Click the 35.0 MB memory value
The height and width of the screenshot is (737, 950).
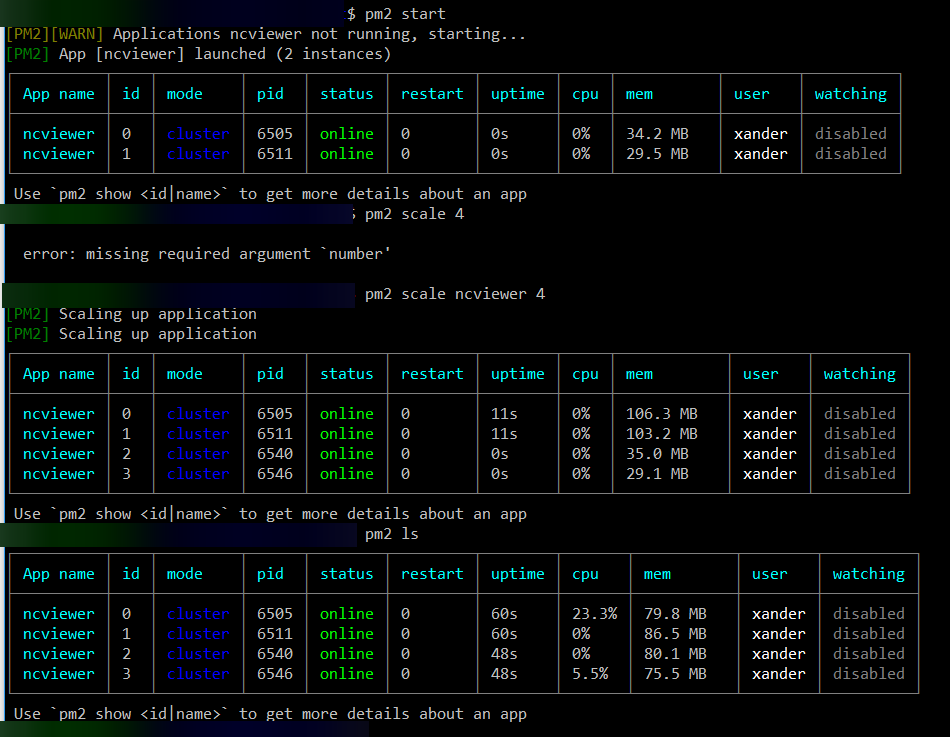[657, 454]
